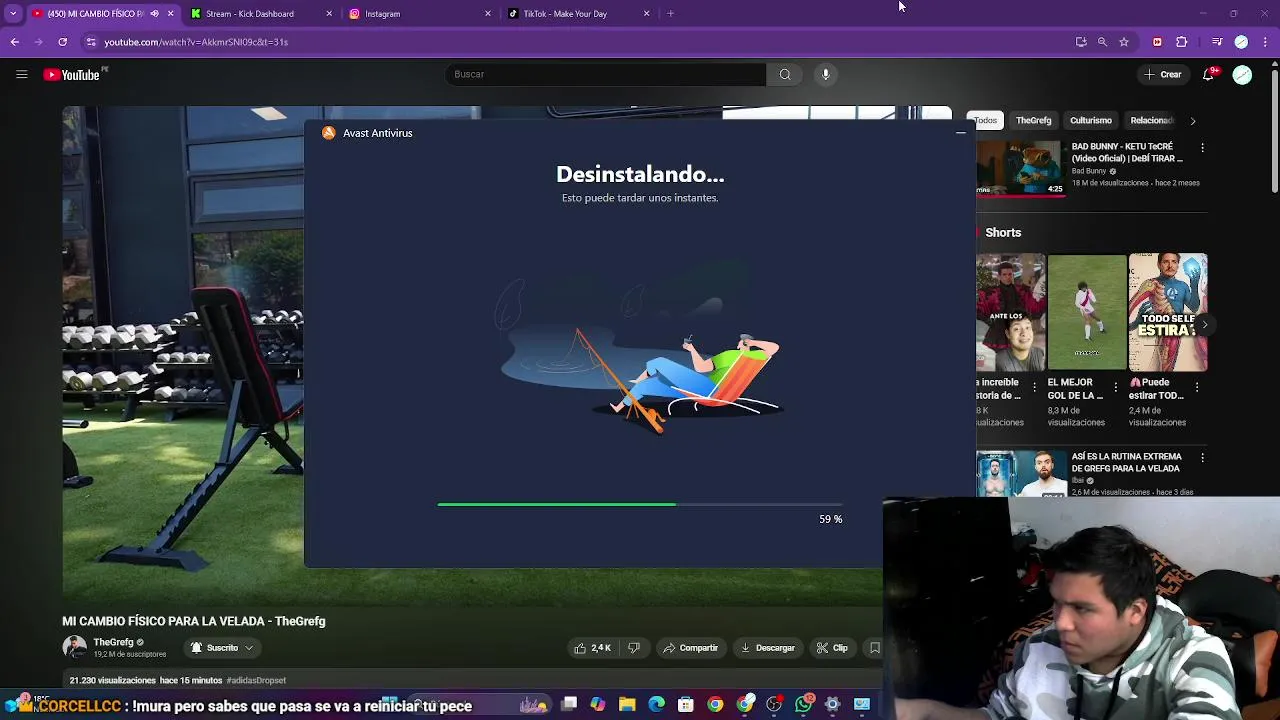This screenshot has width=1280, height=720.
Task: Click the install app icon in address bar
Action: [1081, 42]
